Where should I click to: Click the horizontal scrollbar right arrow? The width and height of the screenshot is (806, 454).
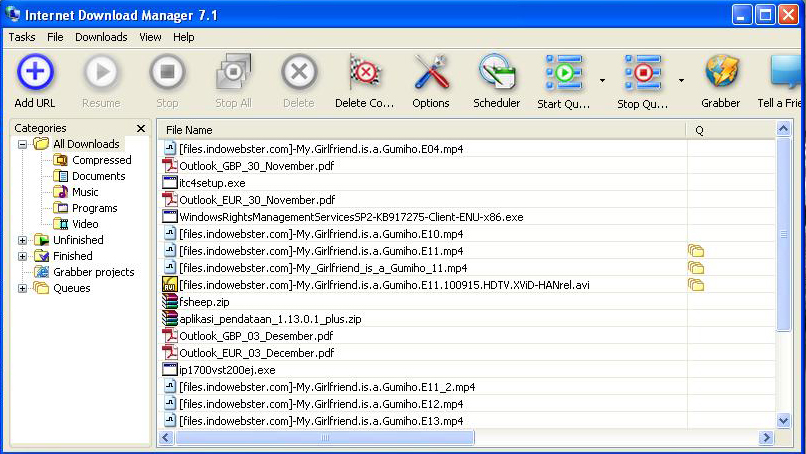pos(766,438)
